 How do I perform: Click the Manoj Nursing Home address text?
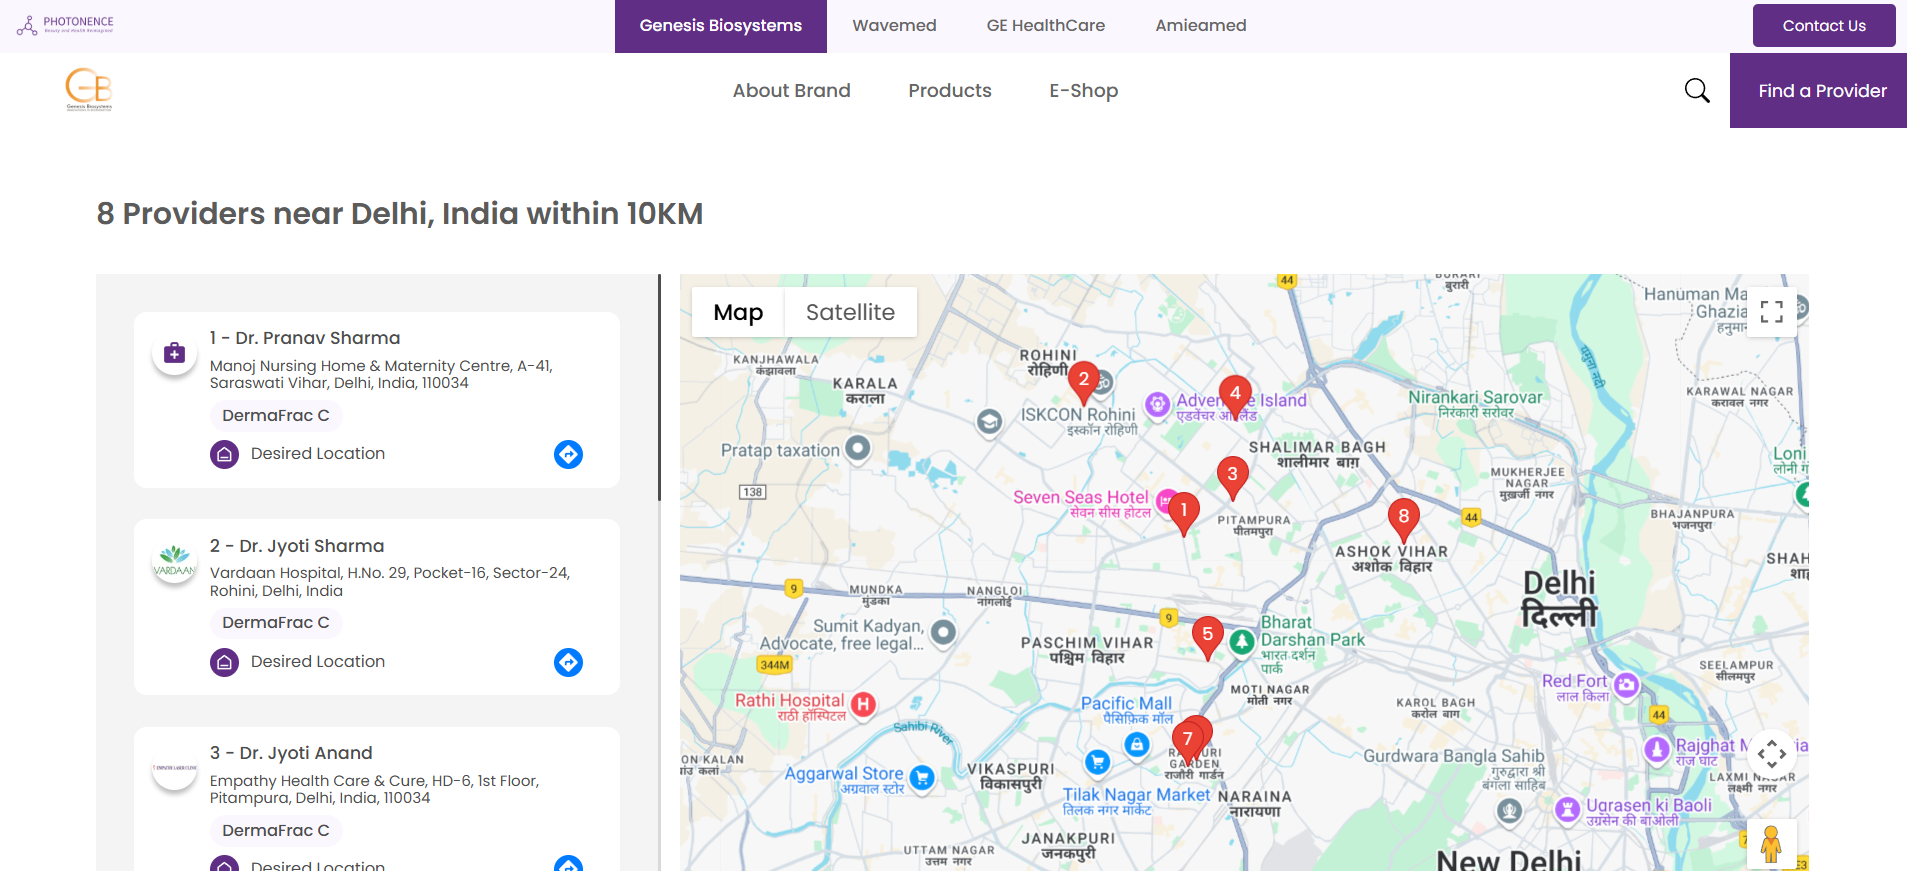(381, 375)
